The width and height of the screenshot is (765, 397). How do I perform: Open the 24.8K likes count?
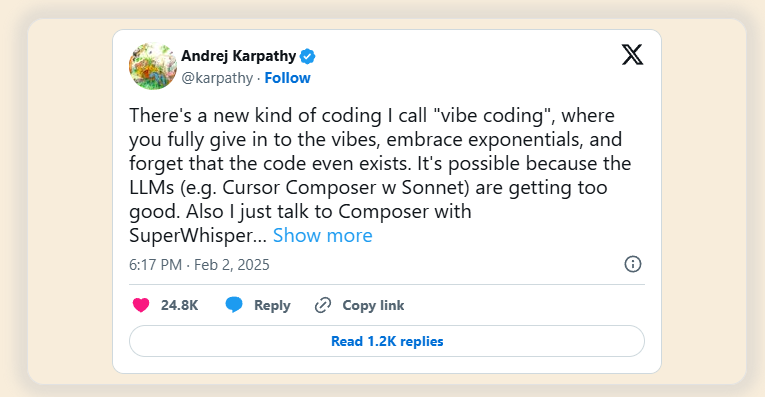pos(180,305)
